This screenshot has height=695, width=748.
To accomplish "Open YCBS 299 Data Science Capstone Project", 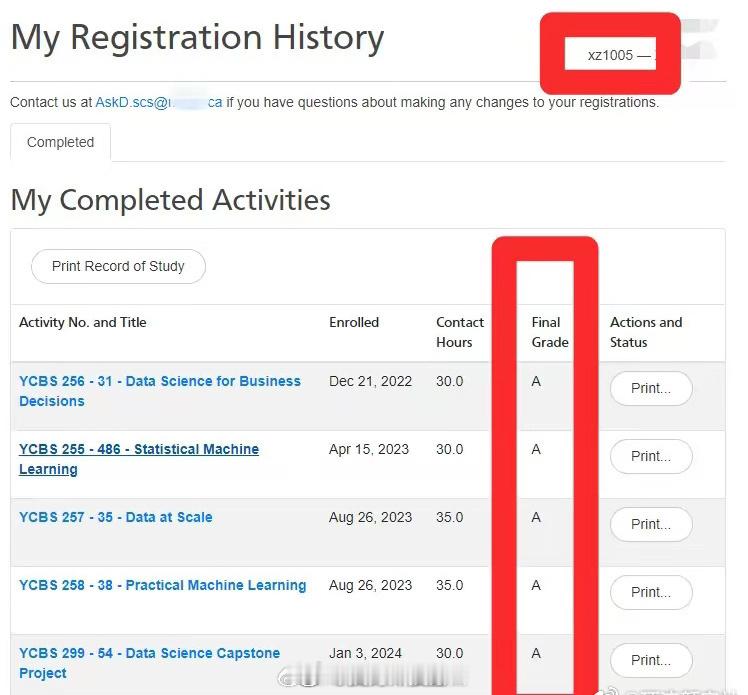I will coord(149,663).
